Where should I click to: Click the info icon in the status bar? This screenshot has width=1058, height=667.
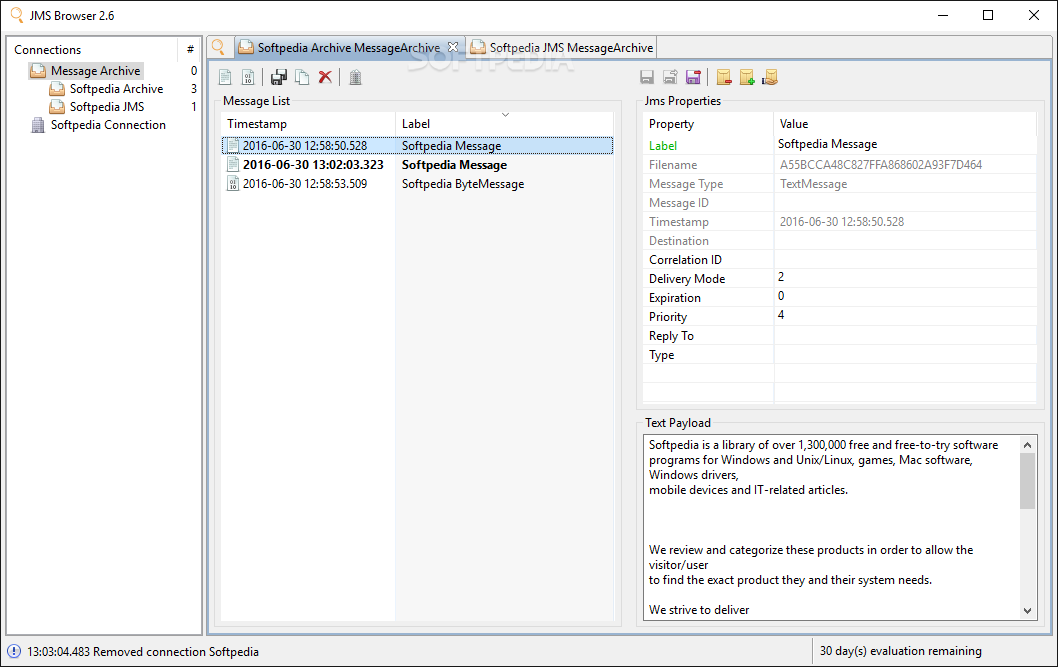pyautogui.click(x=13, y=651)
